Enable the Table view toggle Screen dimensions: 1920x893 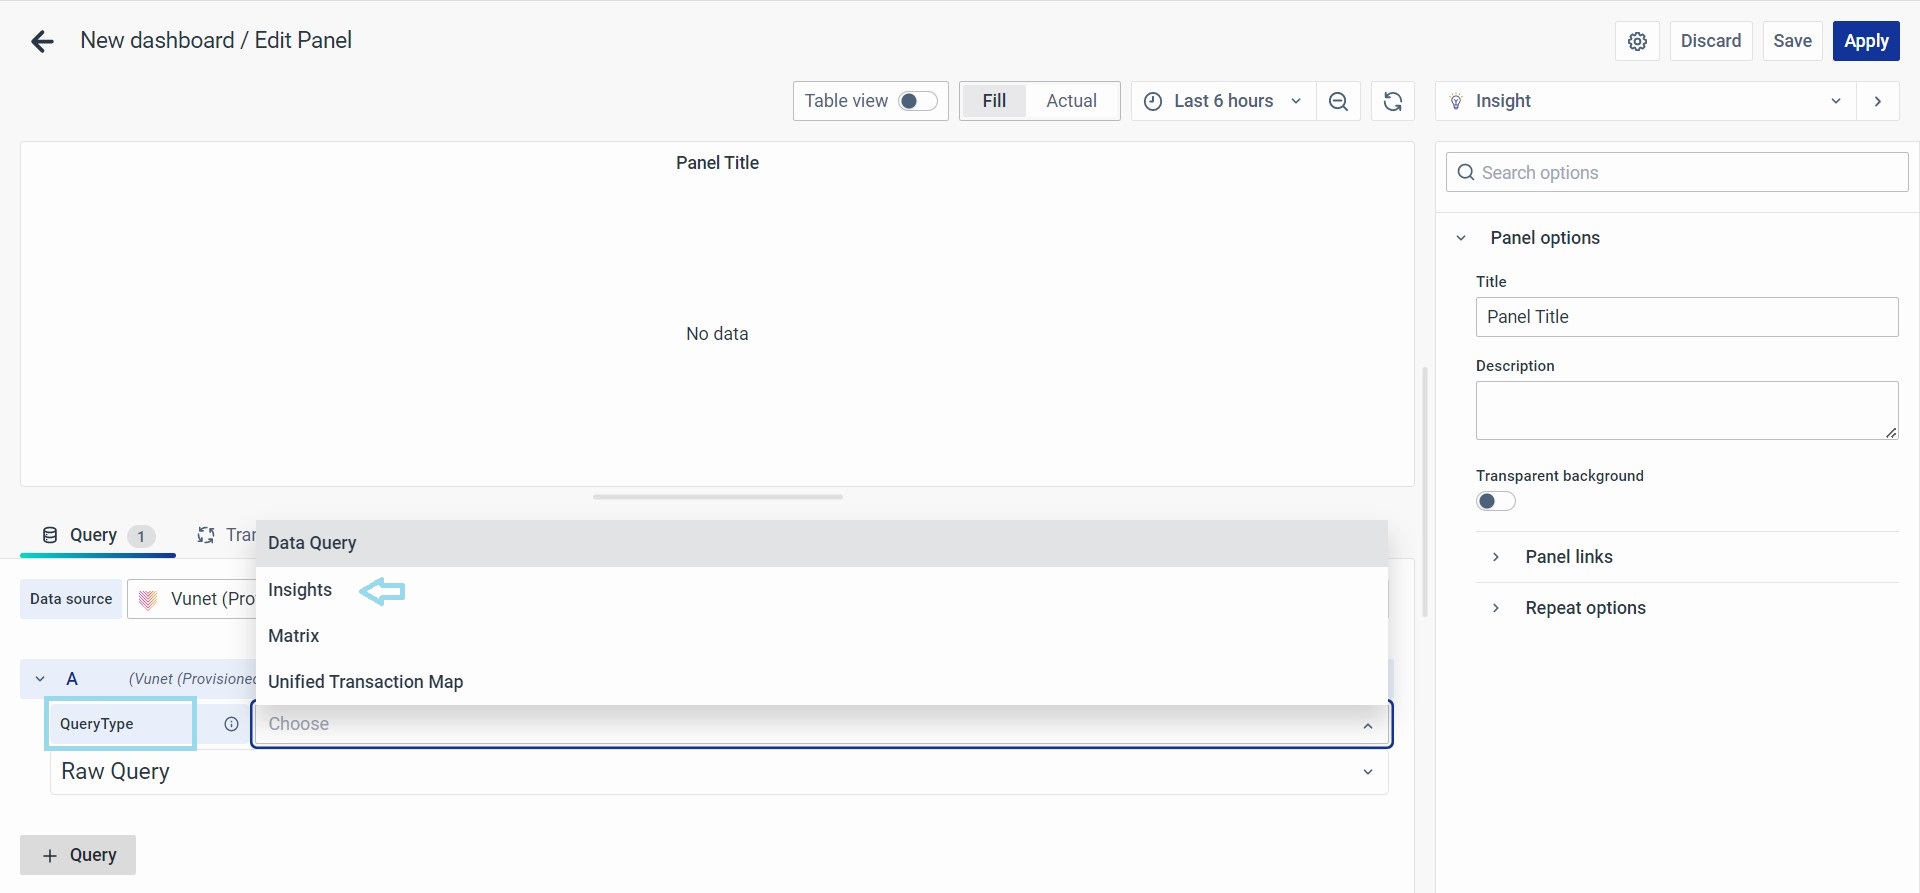tap(917, 101)
